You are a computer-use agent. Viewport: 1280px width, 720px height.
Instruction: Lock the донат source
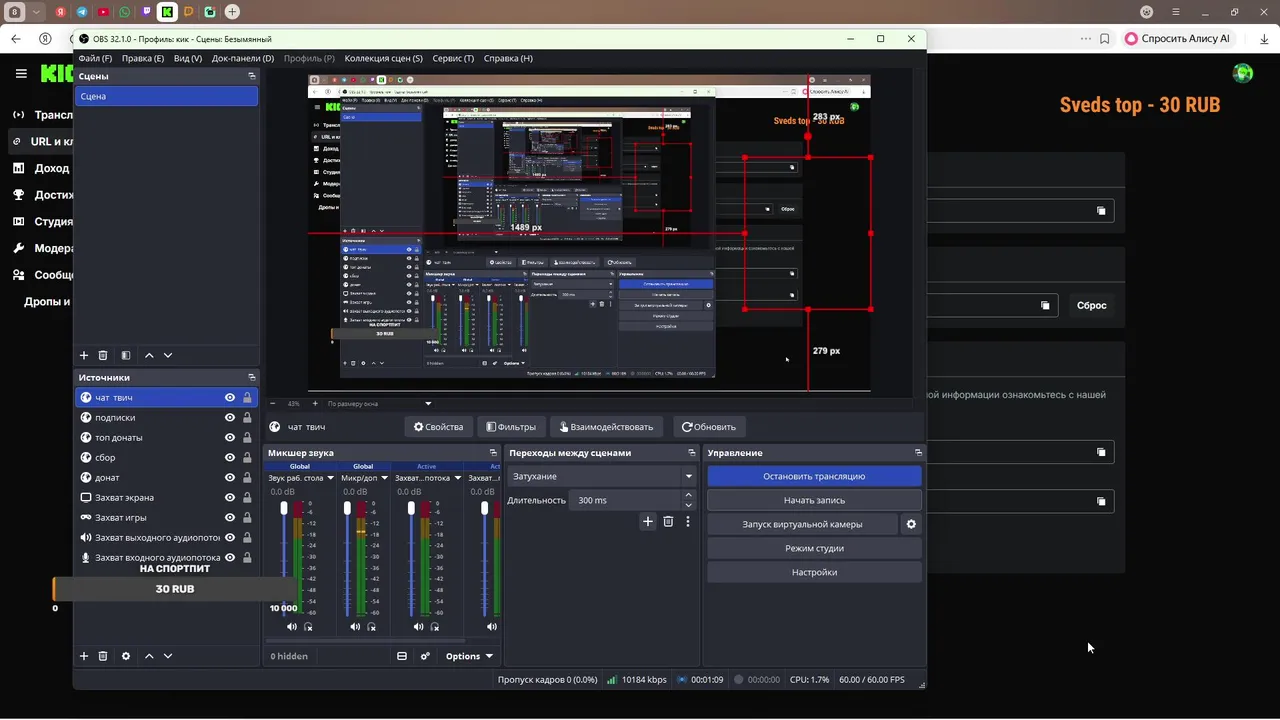click(247, 478)
